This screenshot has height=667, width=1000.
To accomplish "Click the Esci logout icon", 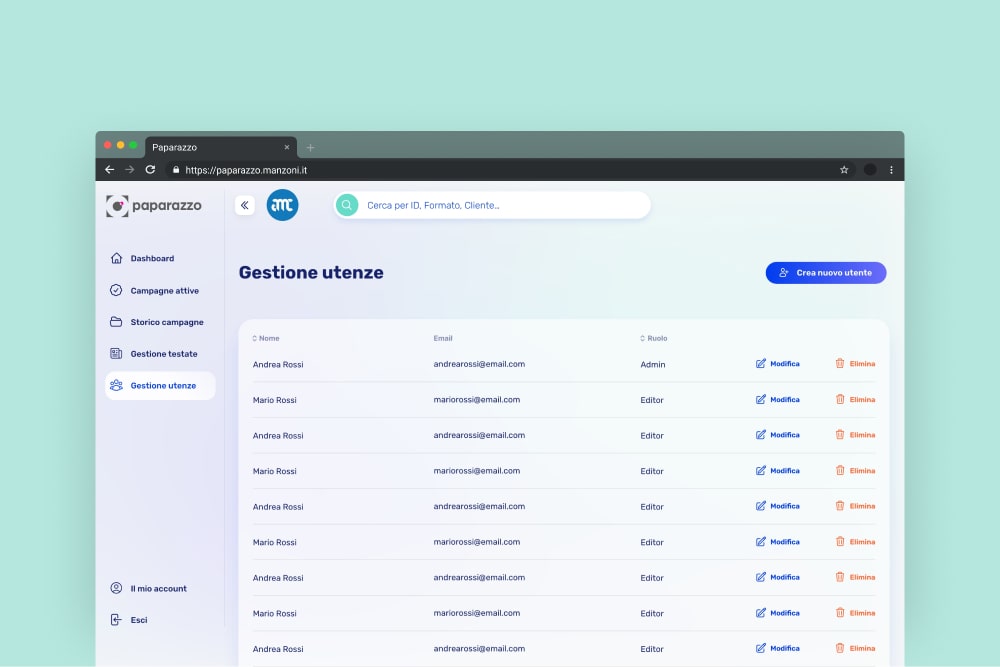I will pos(116,620).
